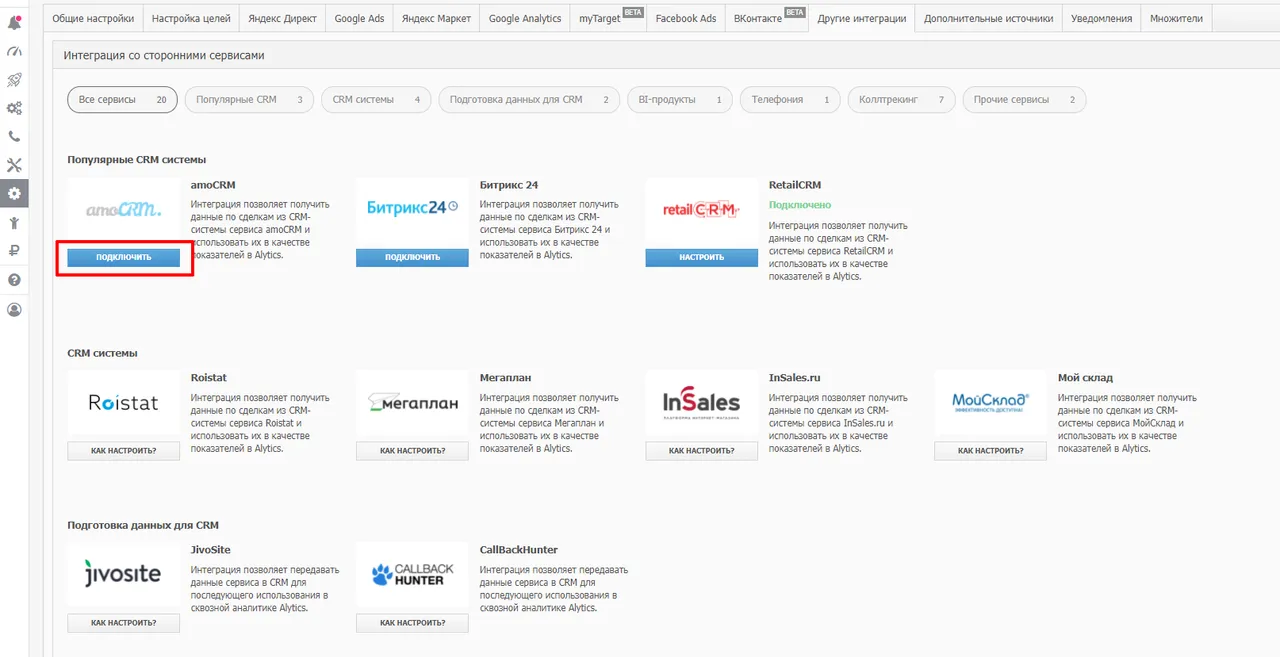Click Как настроить? under JivoSite

point(124,623)
